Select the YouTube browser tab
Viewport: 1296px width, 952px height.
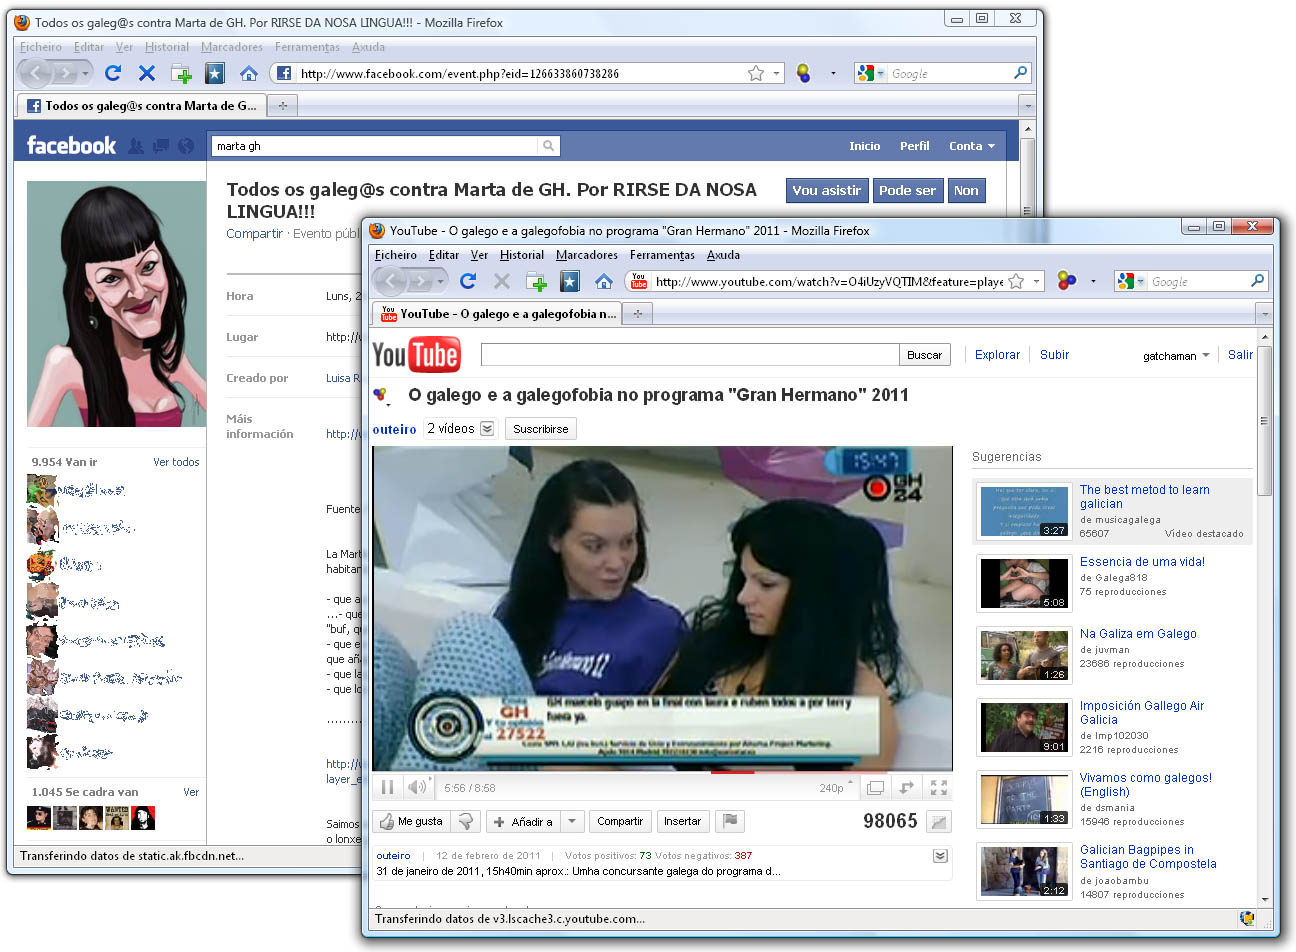pos(497,314)
